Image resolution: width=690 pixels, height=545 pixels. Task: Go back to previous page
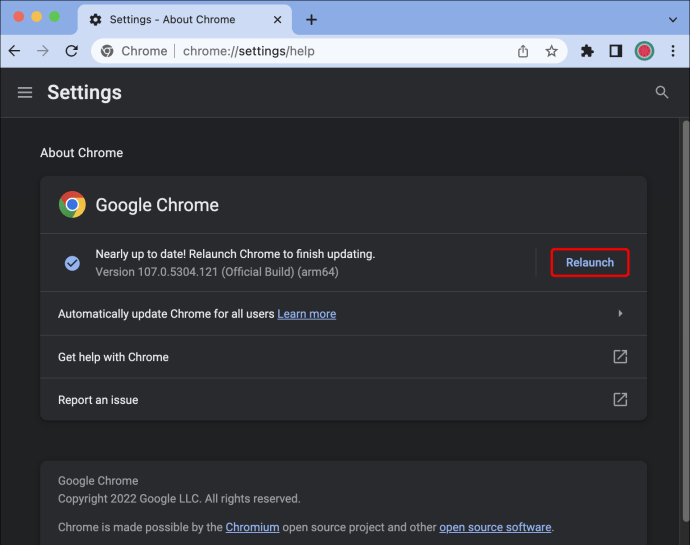(15, 52)
